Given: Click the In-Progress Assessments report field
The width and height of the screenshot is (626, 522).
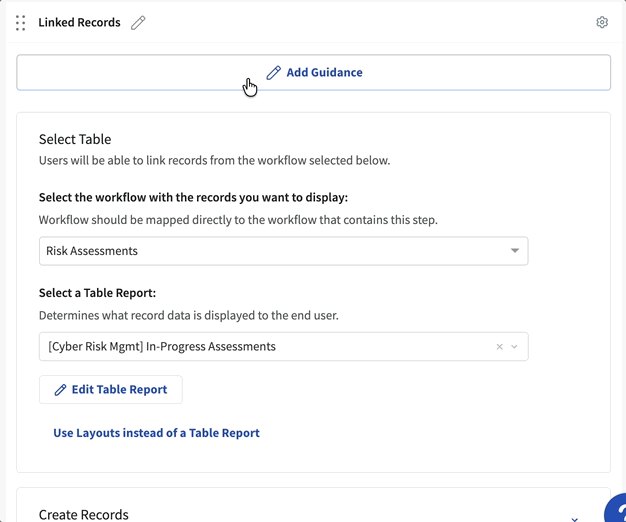Looking at the screenshot, I should click(260, 347).
